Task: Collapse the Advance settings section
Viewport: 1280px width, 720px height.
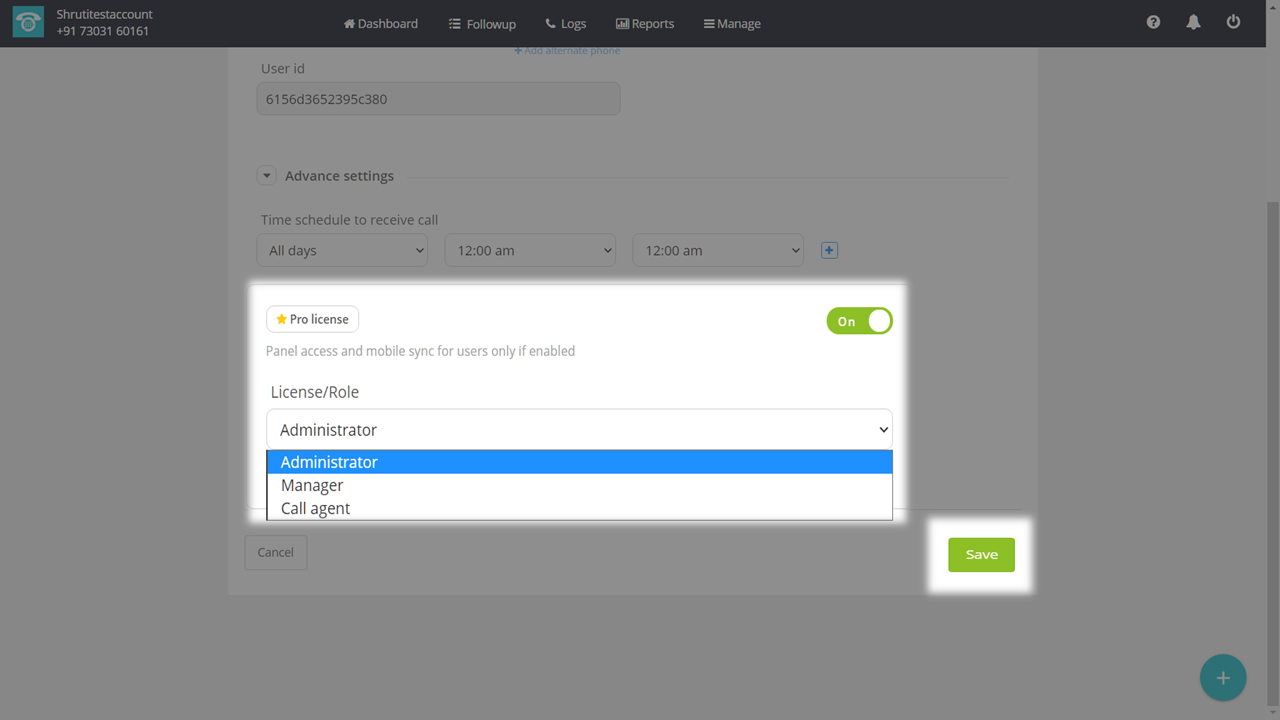Action: coord(267,176)
